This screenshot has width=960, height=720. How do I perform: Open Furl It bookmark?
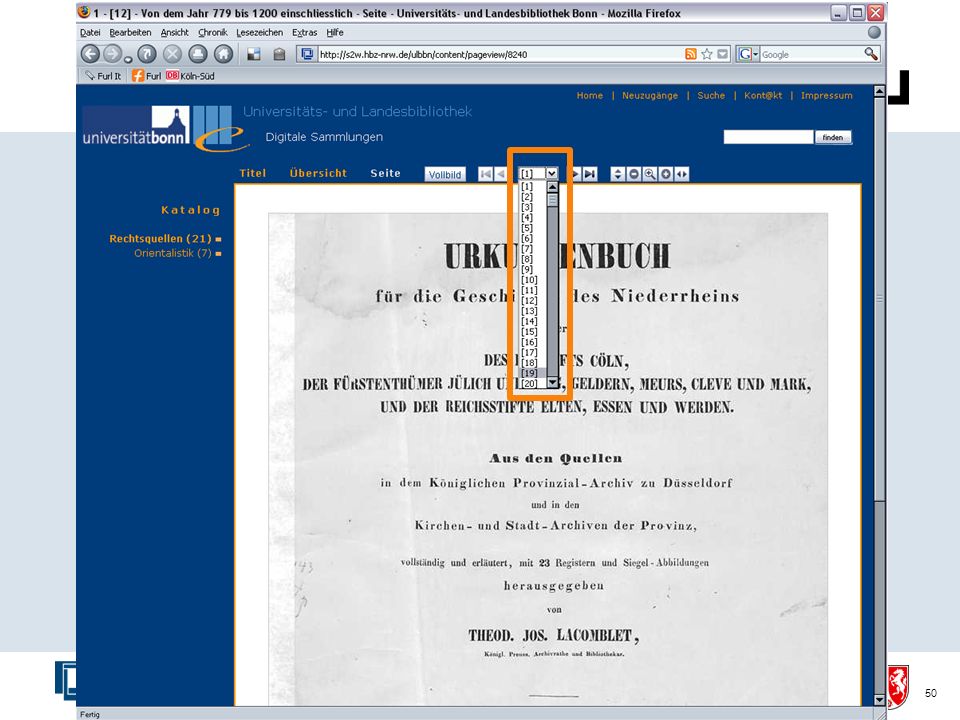pyautogui.click(x=103, y=76)
